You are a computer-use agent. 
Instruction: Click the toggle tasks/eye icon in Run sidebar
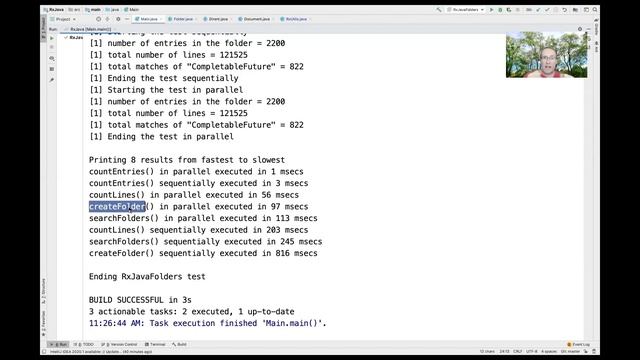[52, 58]
